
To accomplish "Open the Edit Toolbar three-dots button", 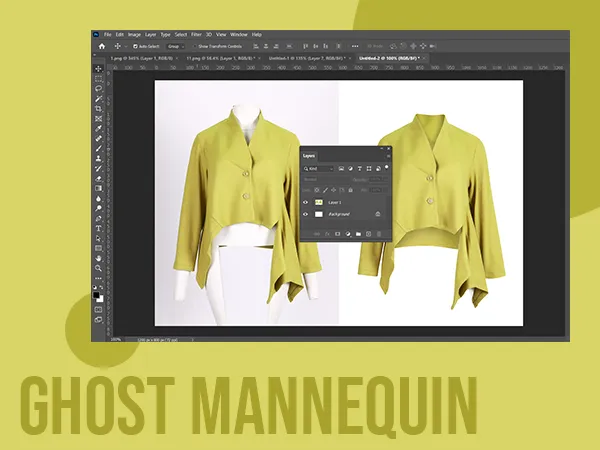I will click(98, 278).
